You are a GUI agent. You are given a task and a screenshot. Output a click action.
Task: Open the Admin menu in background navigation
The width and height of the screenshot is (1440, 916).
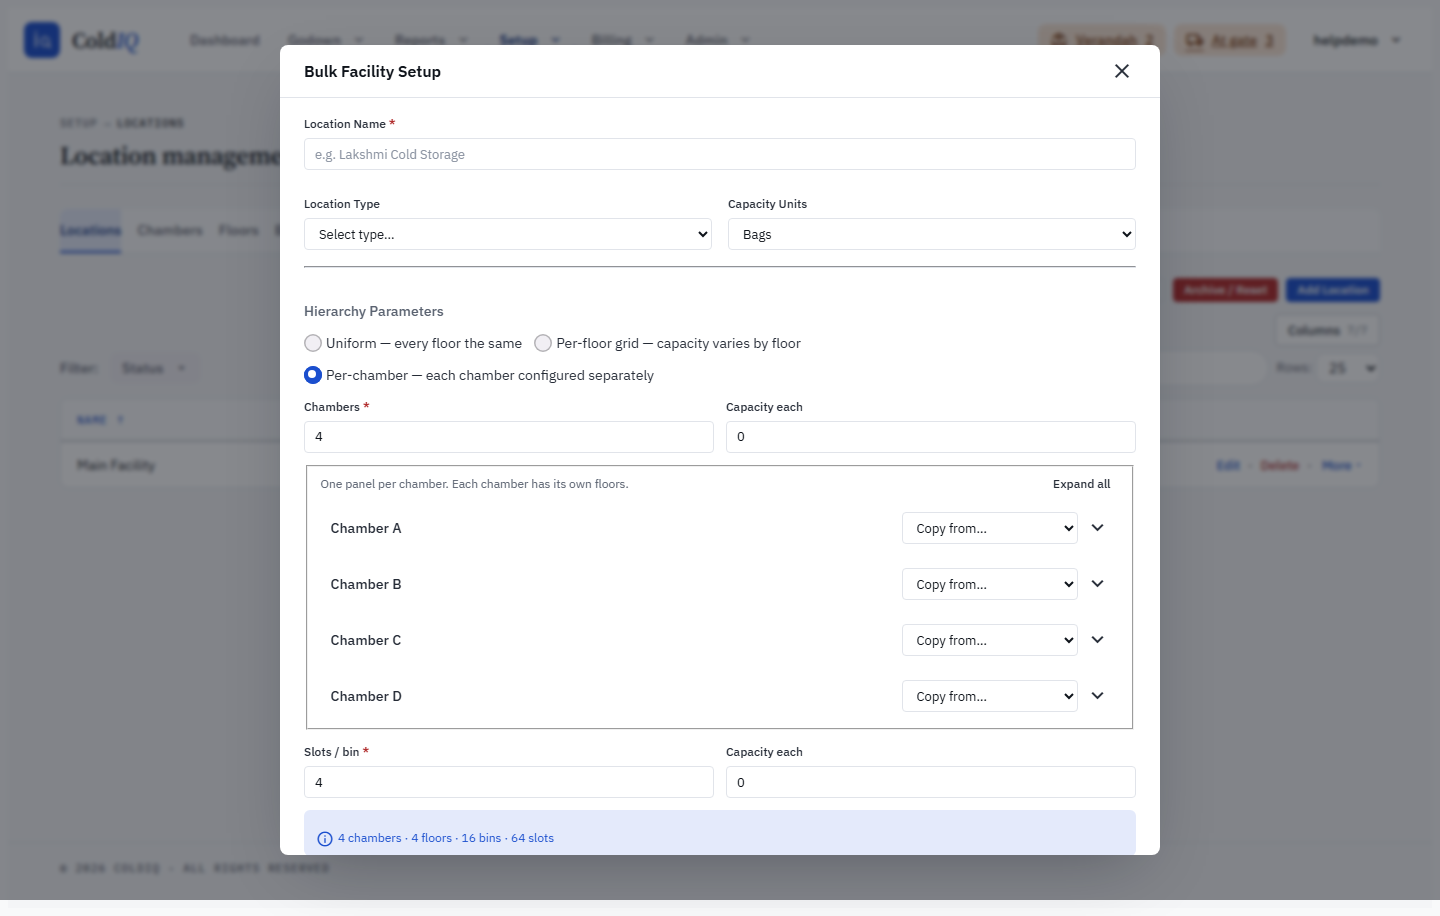[717, 40]
